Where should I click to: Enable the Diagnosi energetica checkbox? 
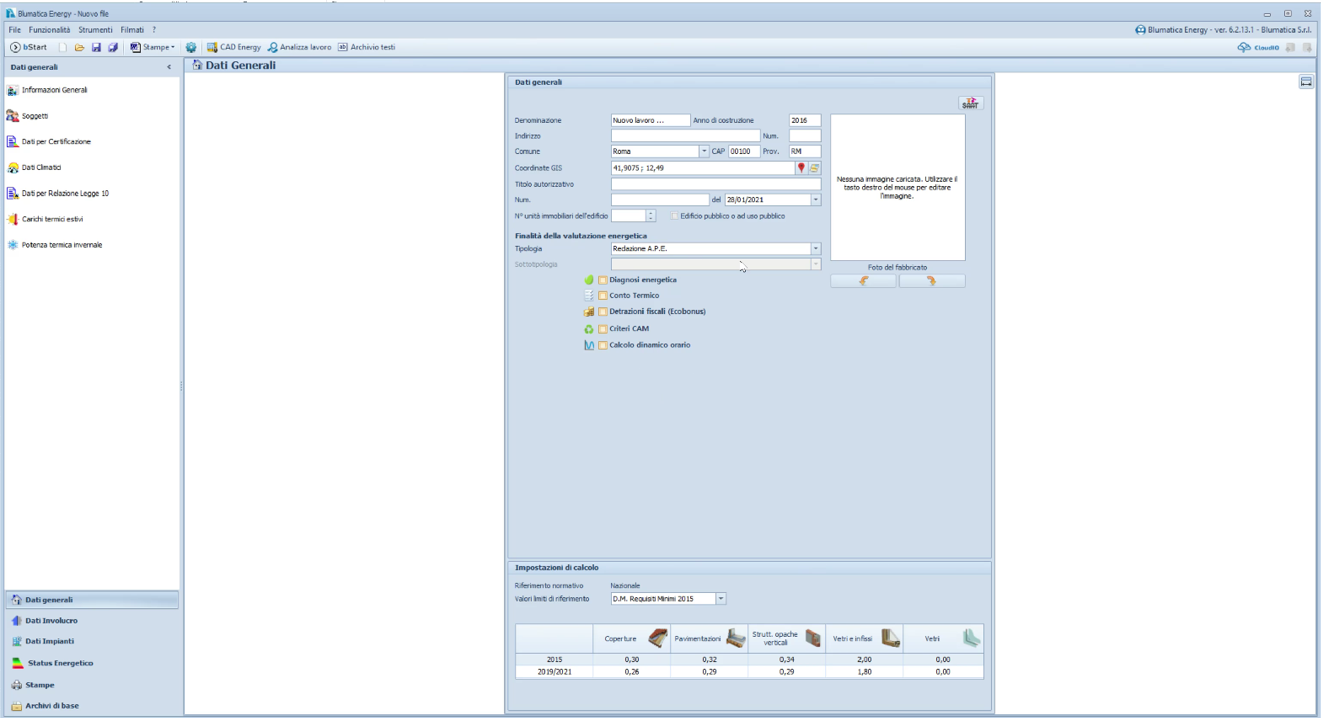point(602,280)
